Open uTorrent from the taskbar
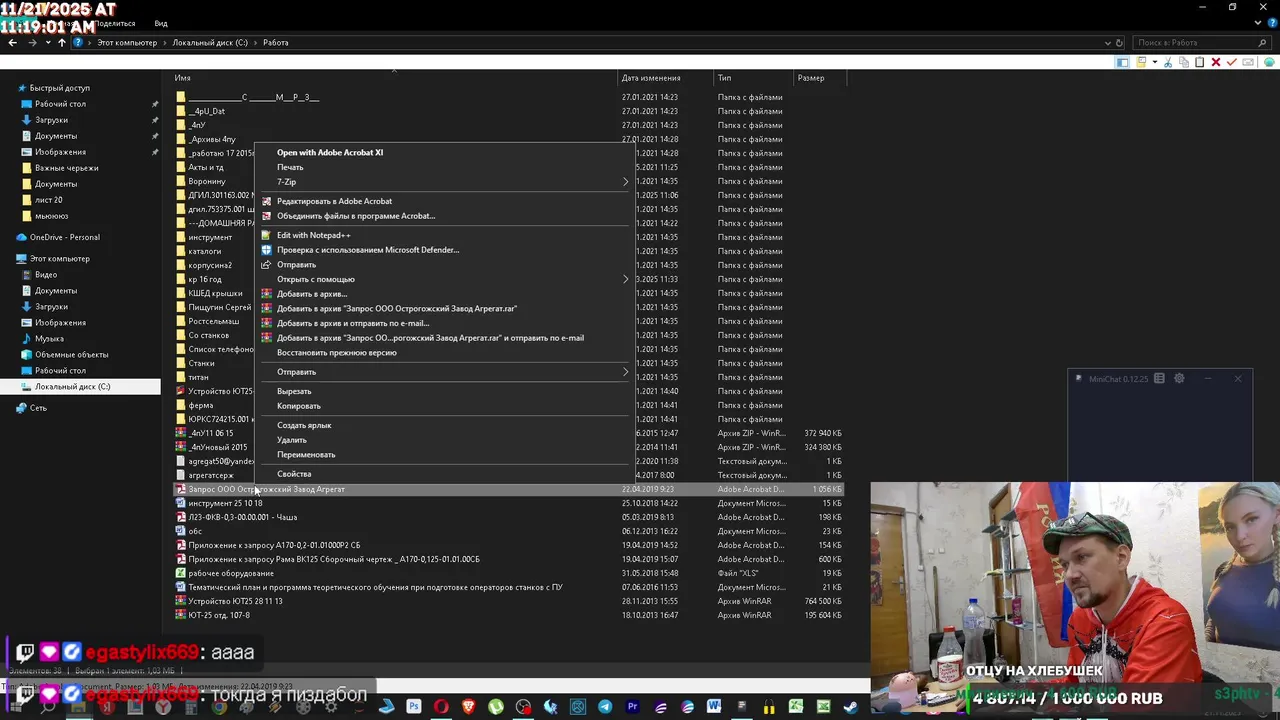Image resolution: width=1280 pixels, height=720 pixels. tap(496, 707)
